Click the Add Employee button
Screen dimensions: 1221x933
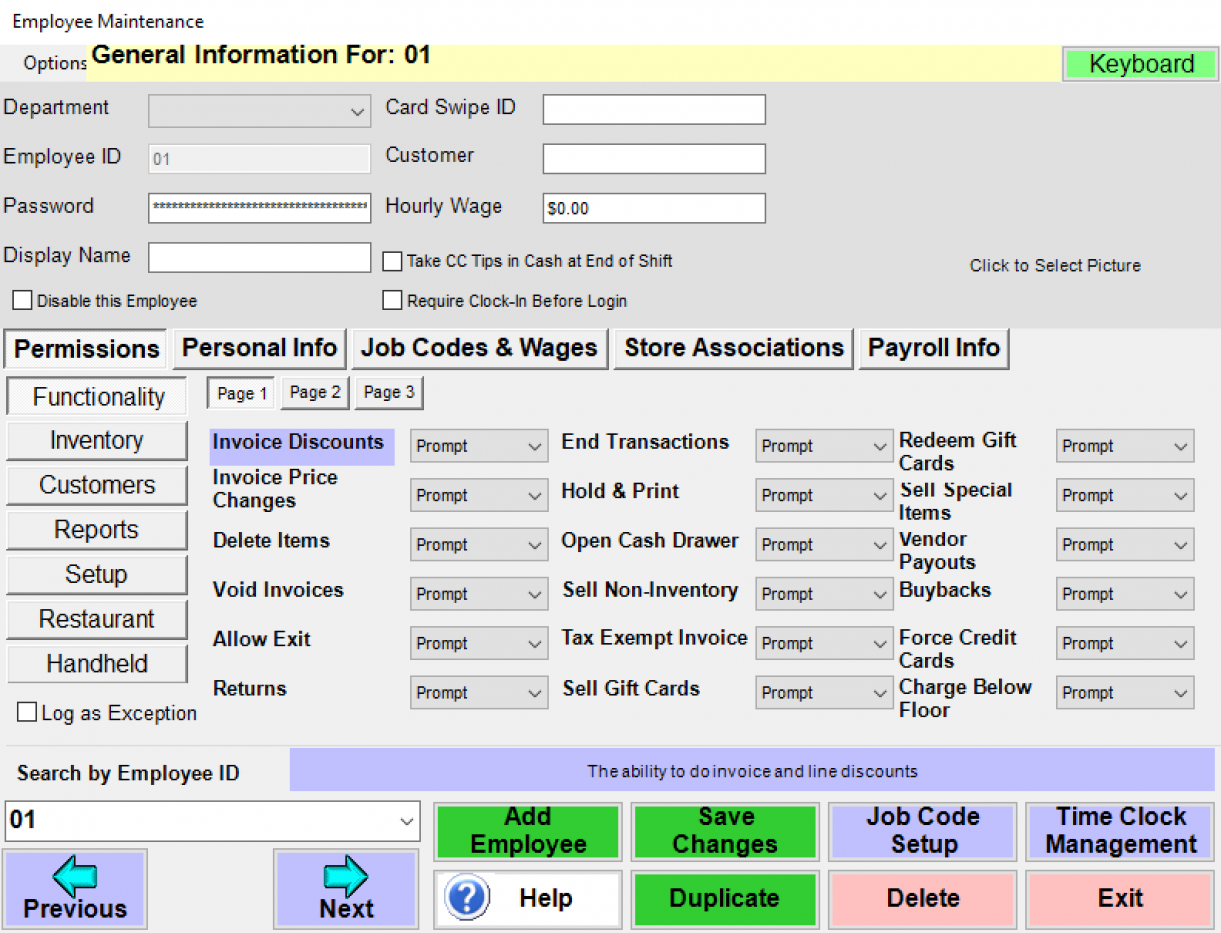(527, 831)
